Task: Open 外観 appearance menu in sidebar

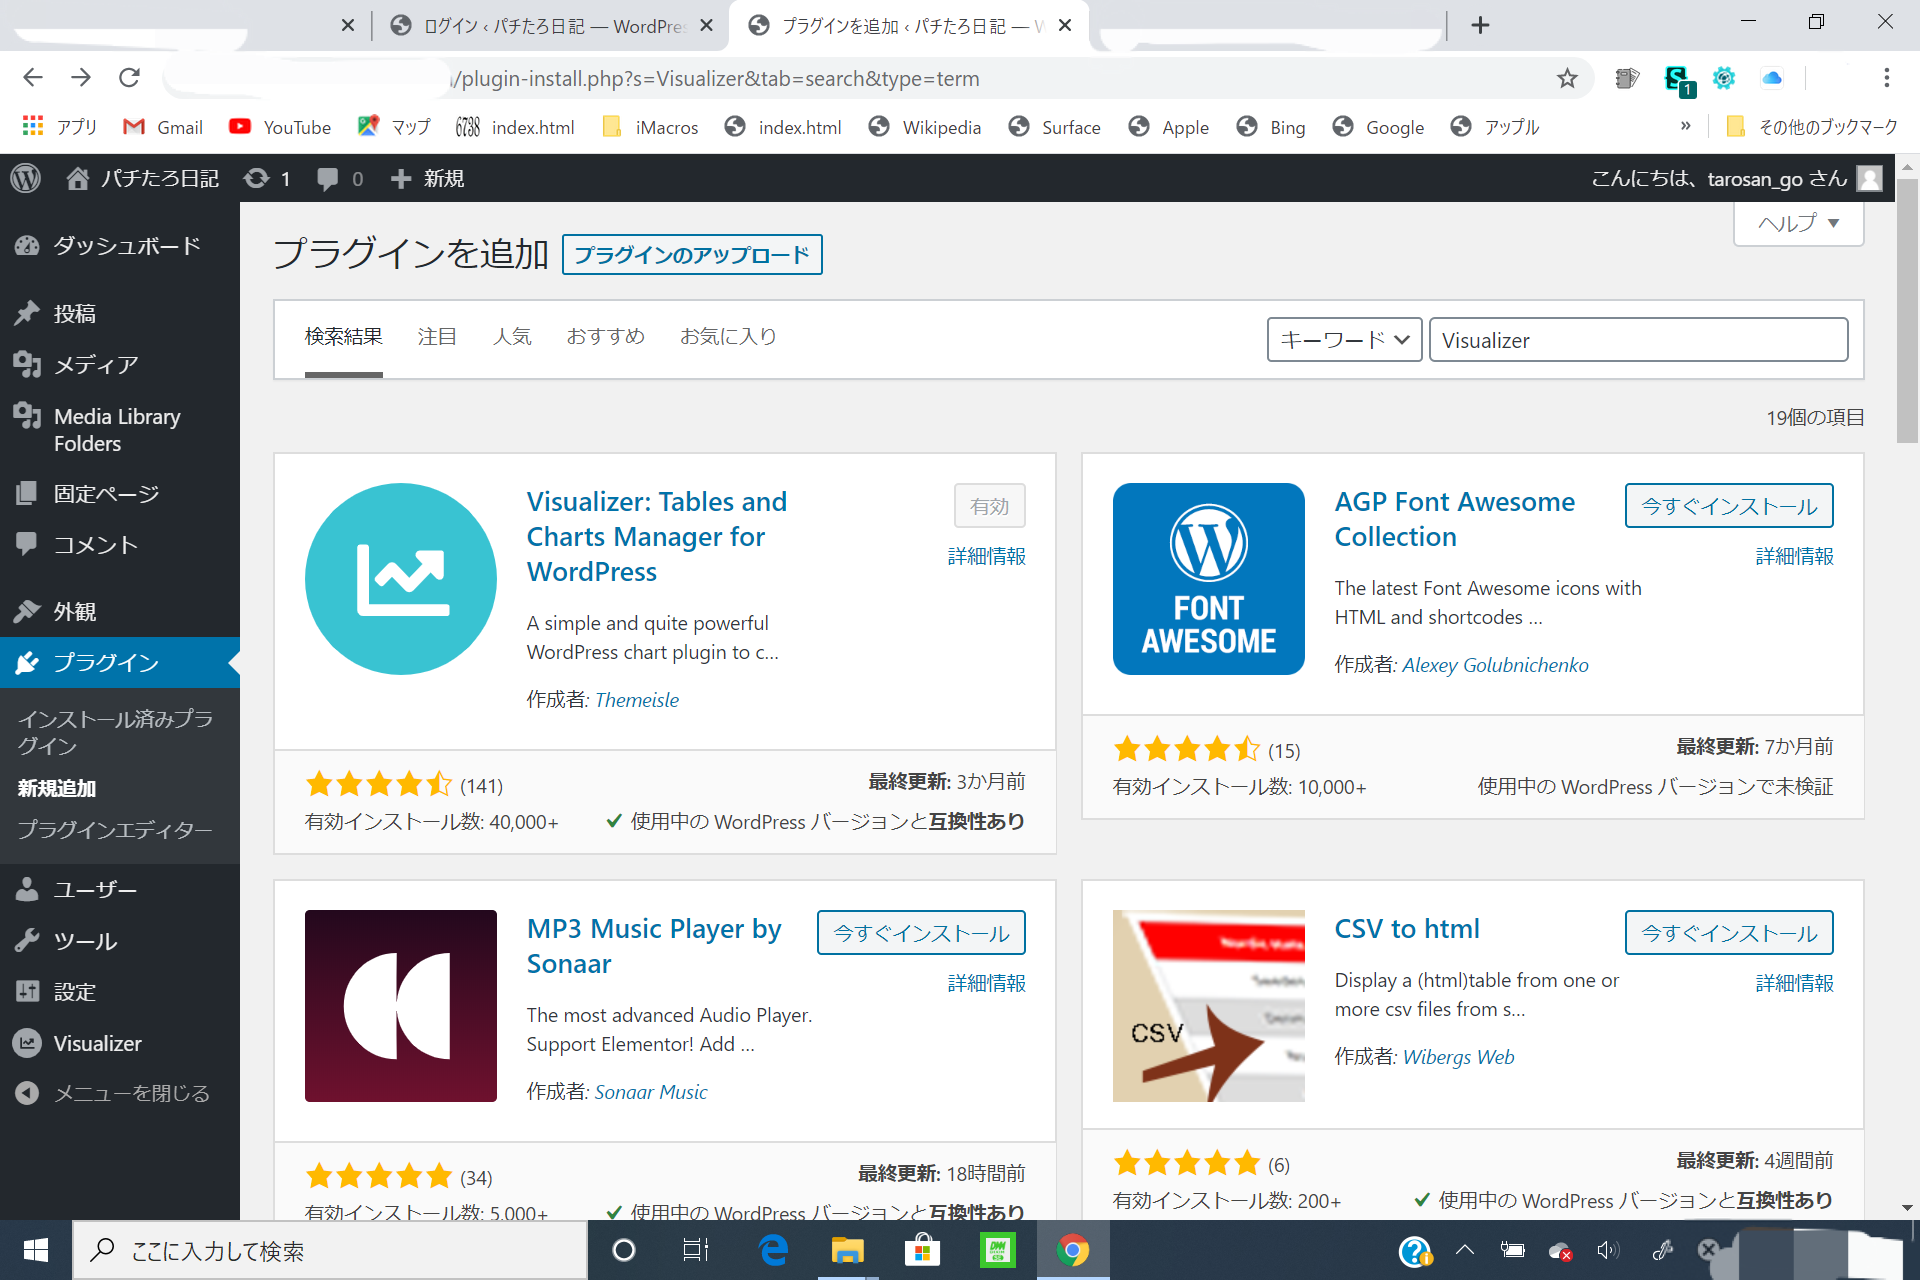Action: click(120, 611)
